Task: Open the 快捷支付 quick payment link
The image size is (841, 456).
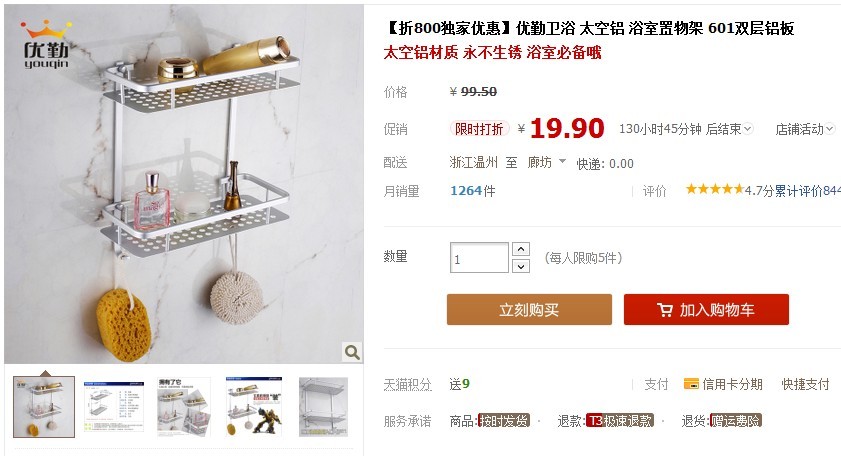Action: (805, 384)
